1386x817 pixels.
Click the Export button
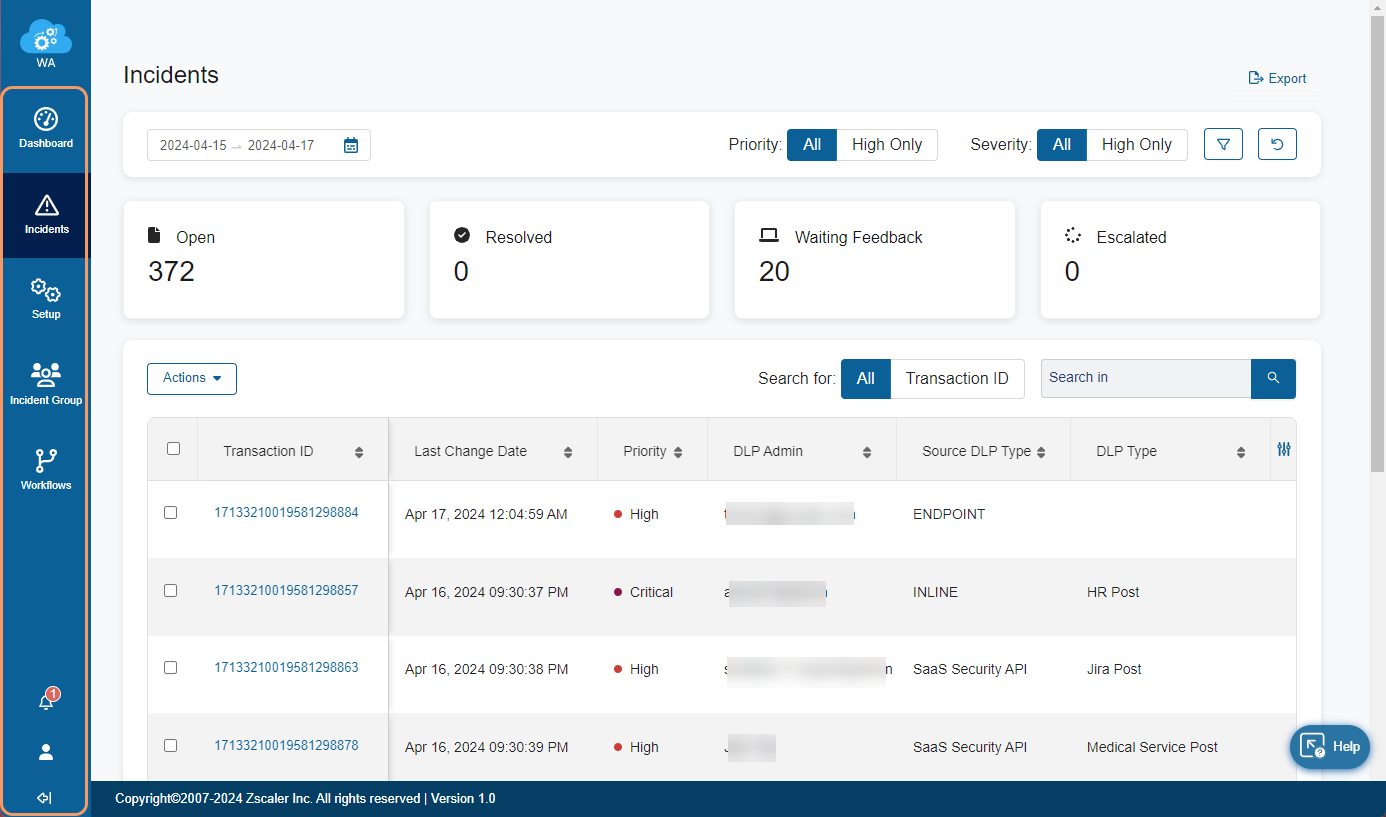click(x=1277, y=79)
